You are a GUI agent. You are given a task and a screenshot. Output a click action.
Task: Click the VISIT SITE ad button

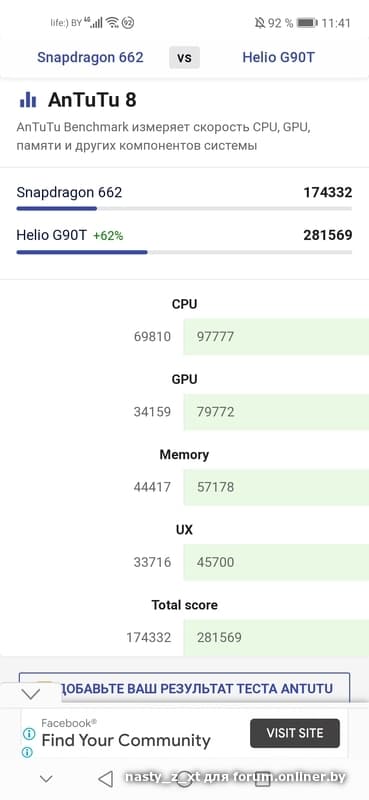295,733
